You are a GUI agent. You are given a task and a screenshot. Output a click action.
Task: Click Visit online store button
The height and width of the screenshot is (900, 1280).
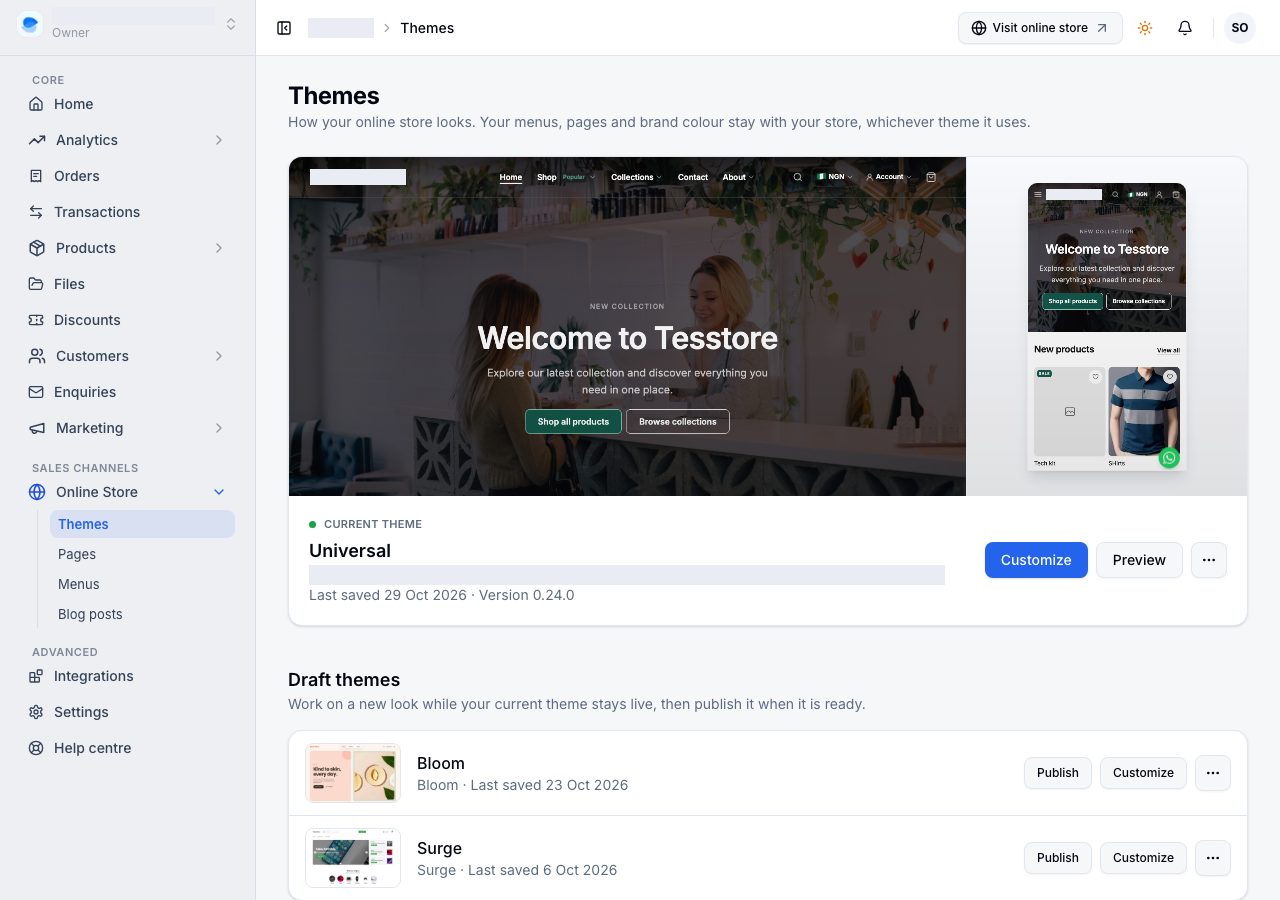click(x=1040, y=28)
